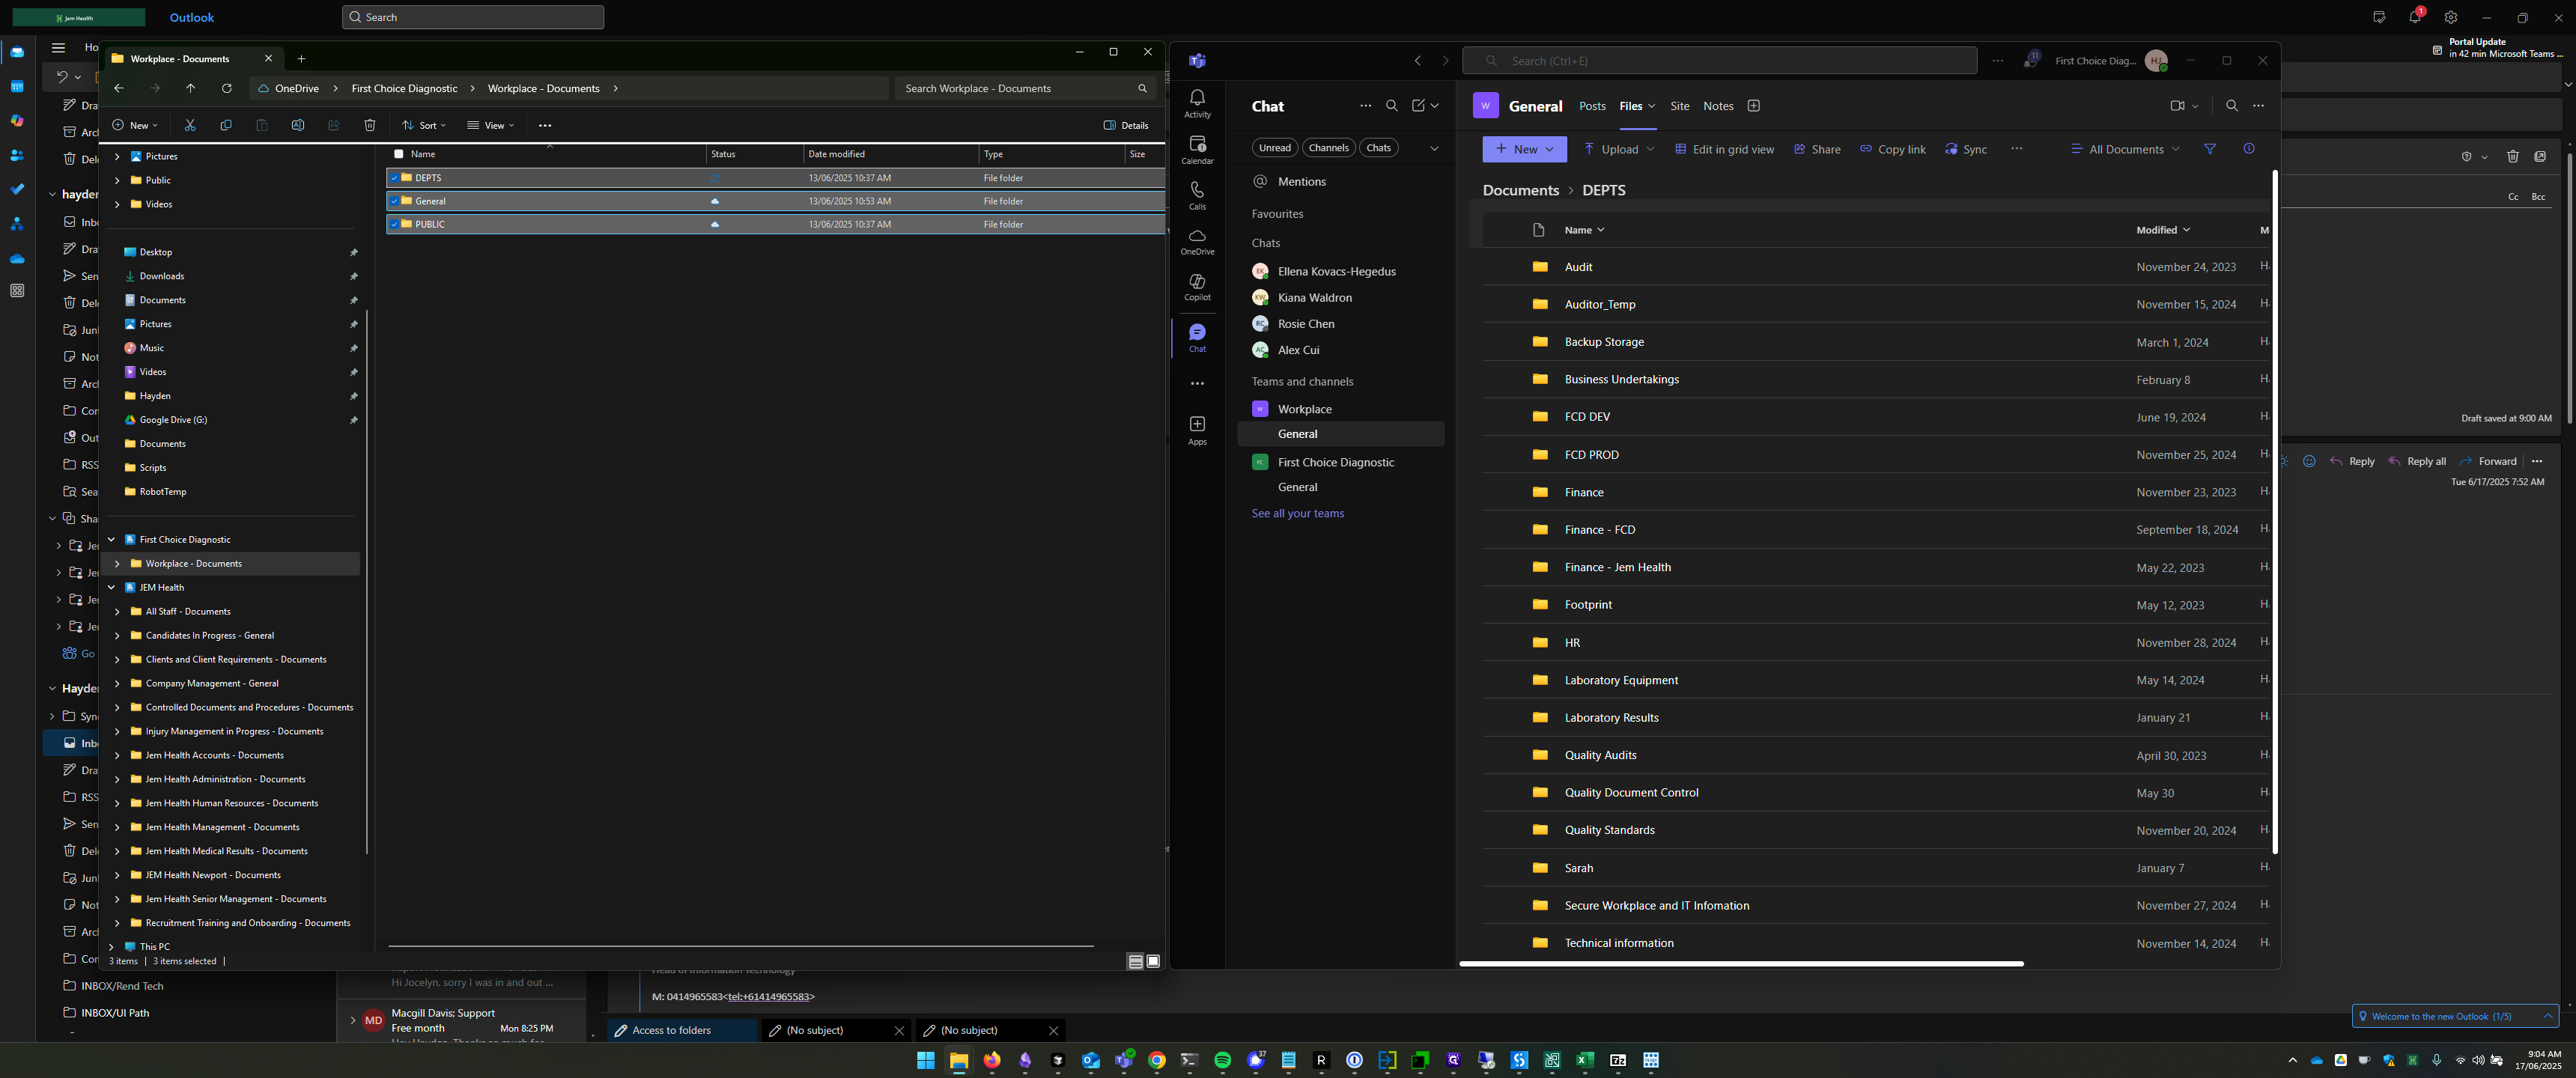This screenshot has width=2576, height=1078.
Task: Select the Access to folders draft tab in Outlook
Action: point(682,1030)
